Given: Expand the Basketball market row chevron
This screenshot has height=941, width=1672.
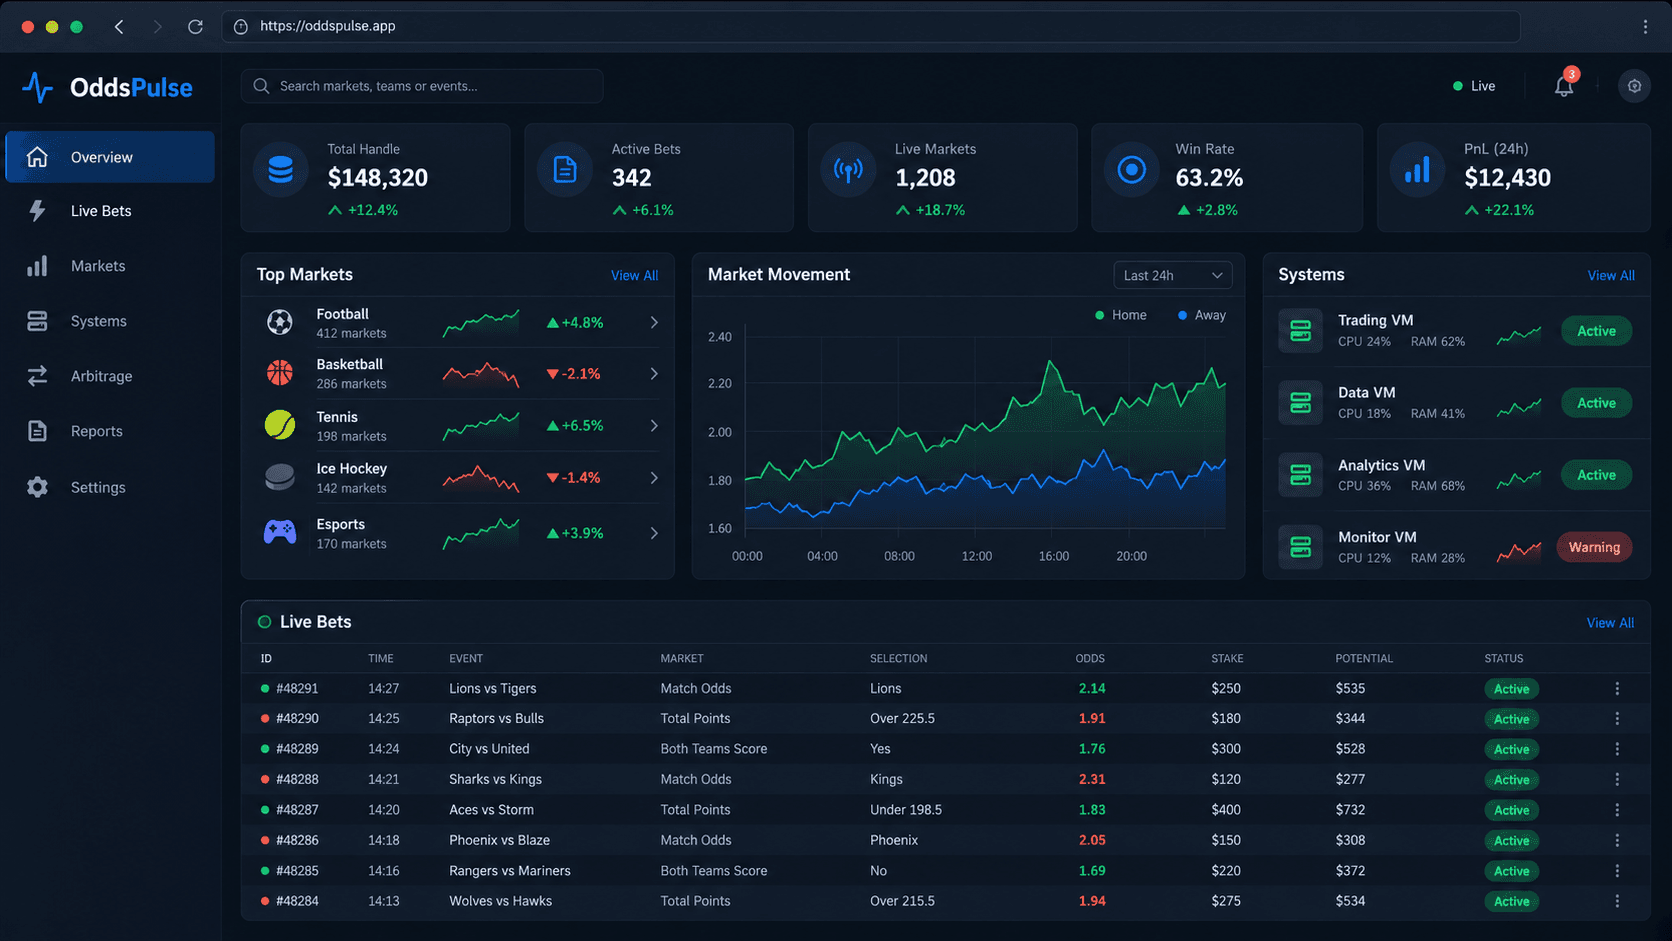Looking at the screenshot, I should coord(654,373).
